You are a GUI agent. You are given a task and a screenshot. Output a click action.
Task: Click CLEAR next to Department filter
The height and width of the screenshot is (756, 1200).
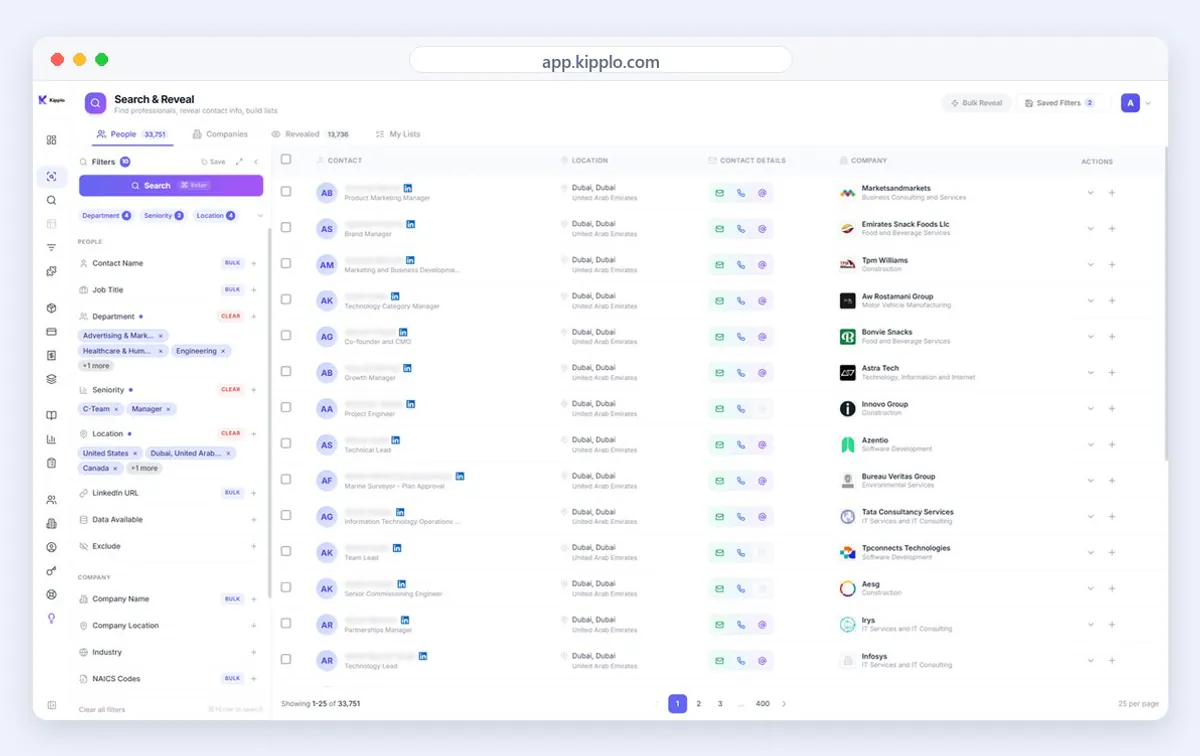(231, 316)
